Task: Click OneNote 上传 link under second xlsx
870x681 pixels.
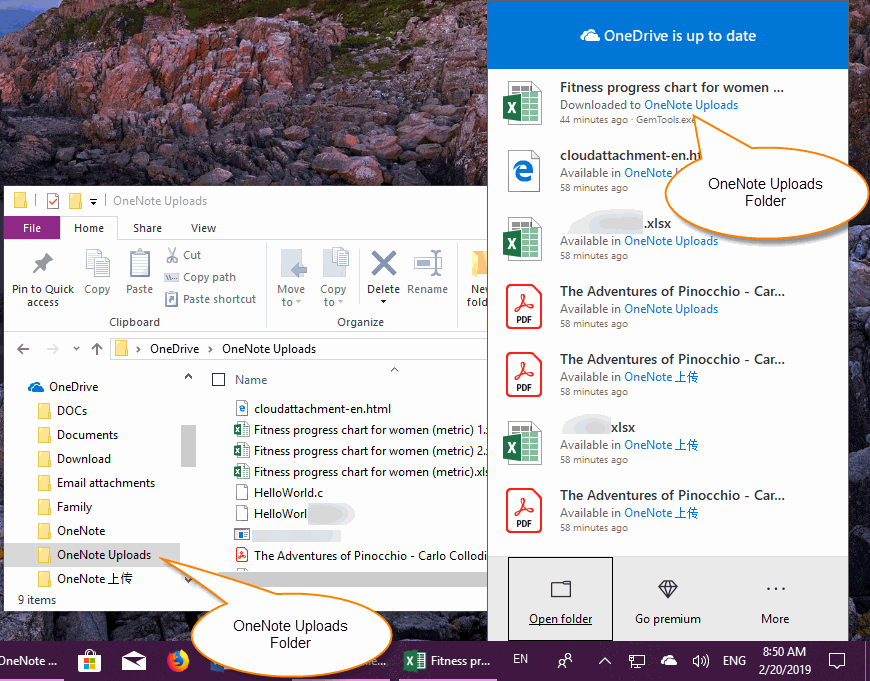Action: coord(661,445)
